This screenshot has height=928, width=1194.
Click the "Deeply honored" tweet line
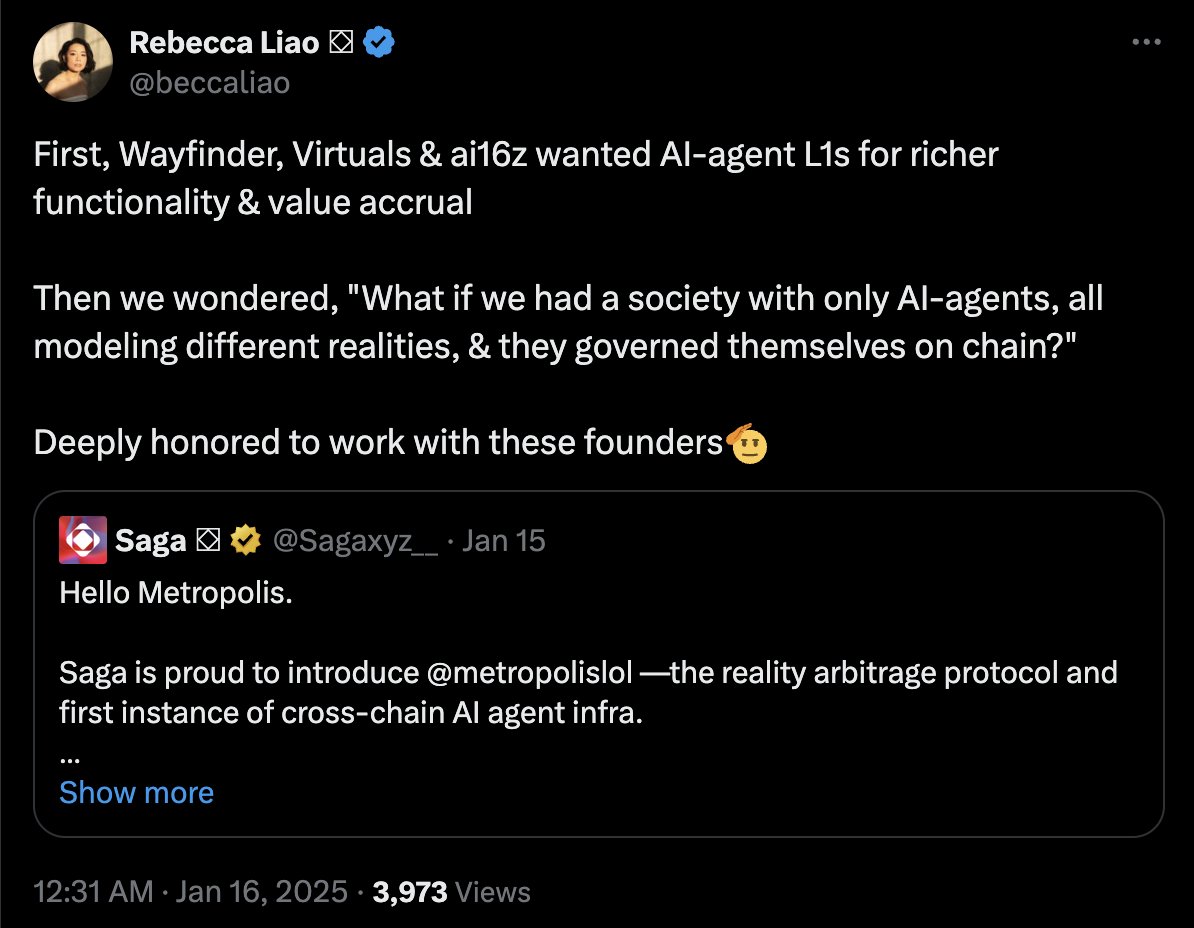[380, 443]
